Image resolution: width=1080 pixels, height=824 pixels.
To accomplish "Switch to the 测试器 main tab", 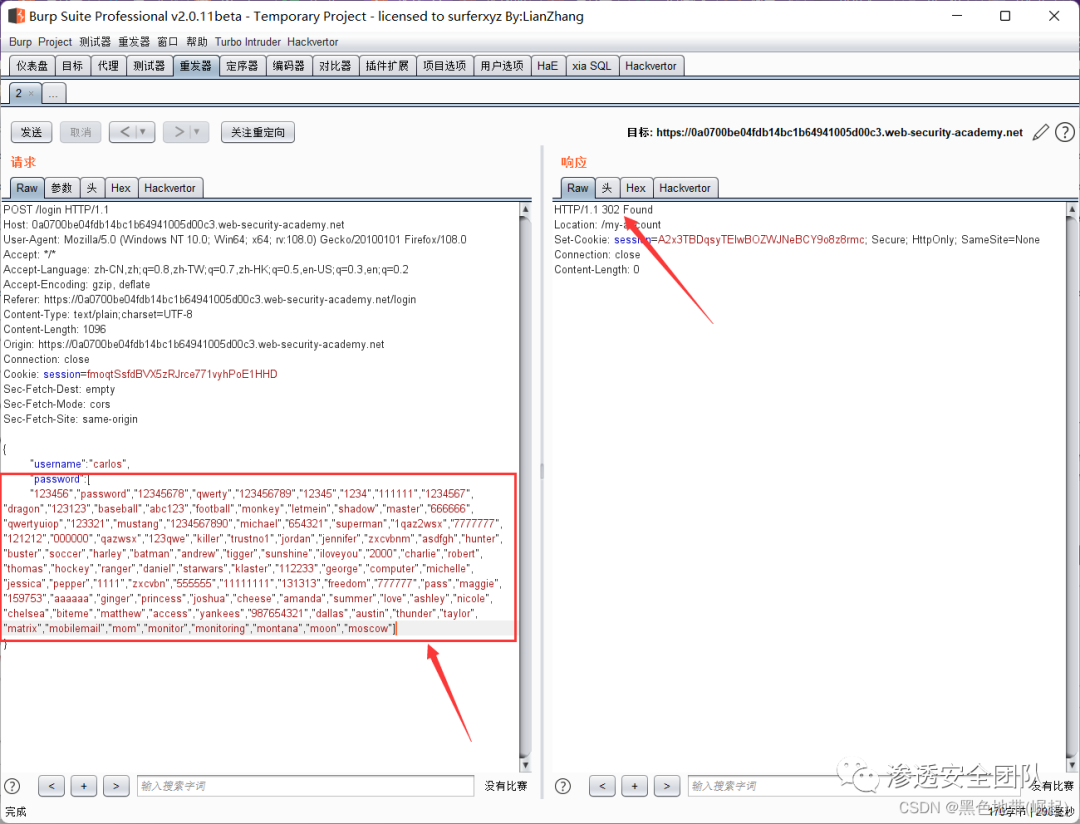I will [149, 66].
